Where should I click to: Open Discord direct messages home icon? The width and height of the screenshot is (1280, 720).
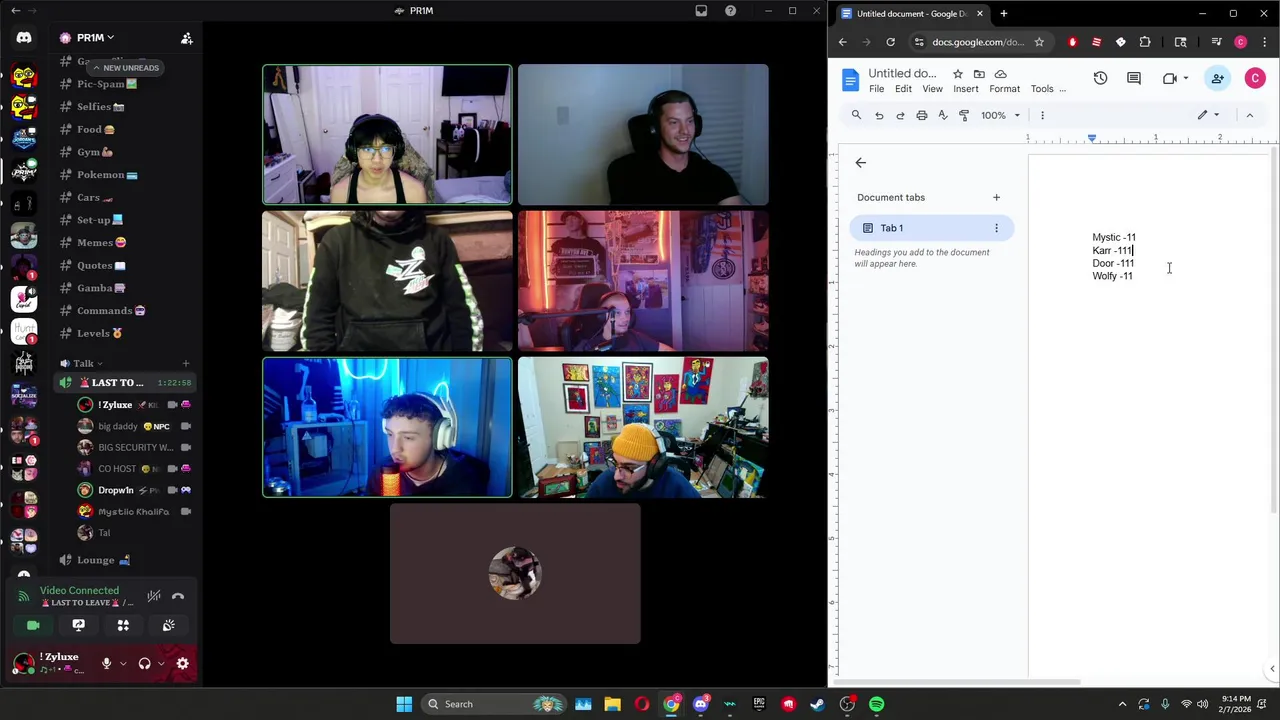[x=24, y=38]
